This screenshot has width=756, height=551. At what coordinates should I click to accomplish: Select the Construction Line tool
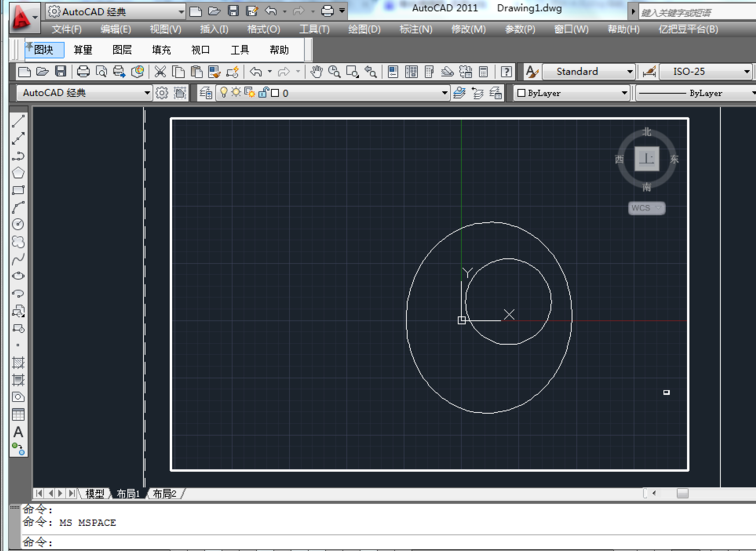[18, 139]
